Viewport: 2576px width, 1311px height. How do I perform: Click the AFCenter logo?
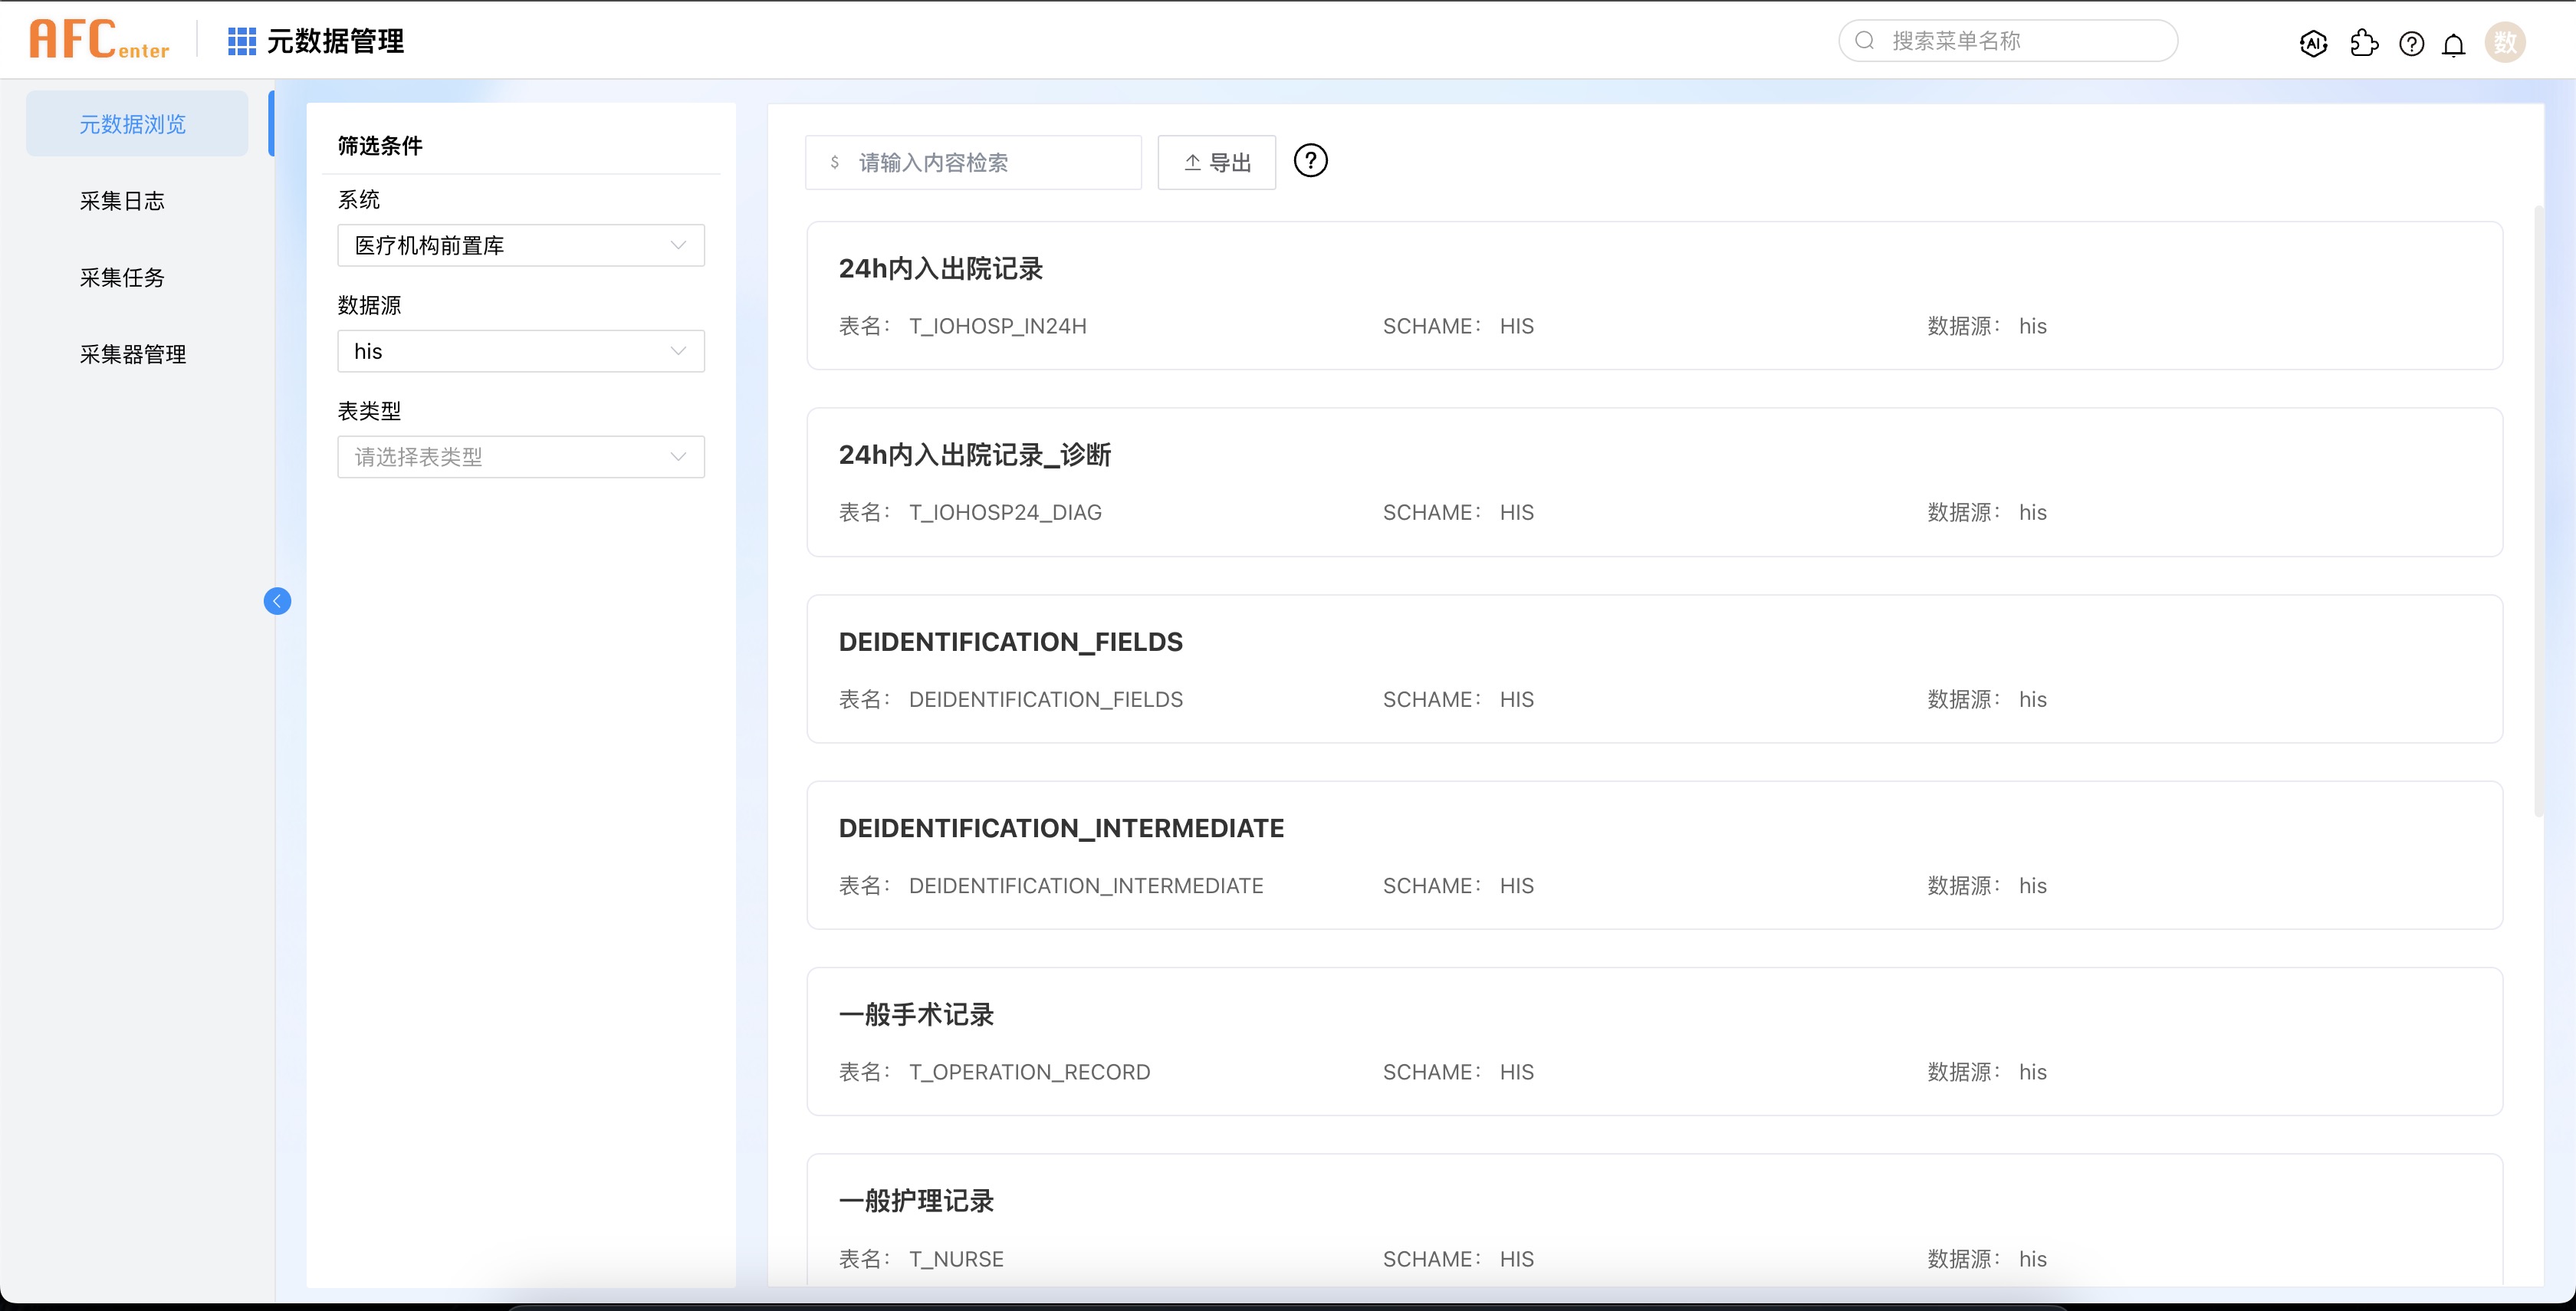tap(99, 39)
